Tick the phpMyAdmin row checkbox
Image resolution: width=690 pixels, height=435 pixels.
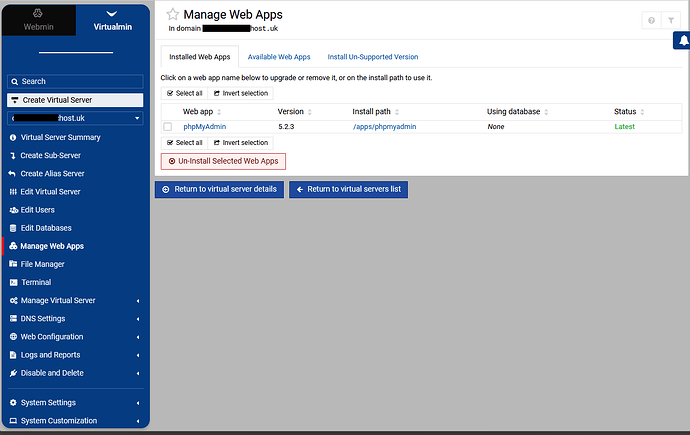point(168,127)
